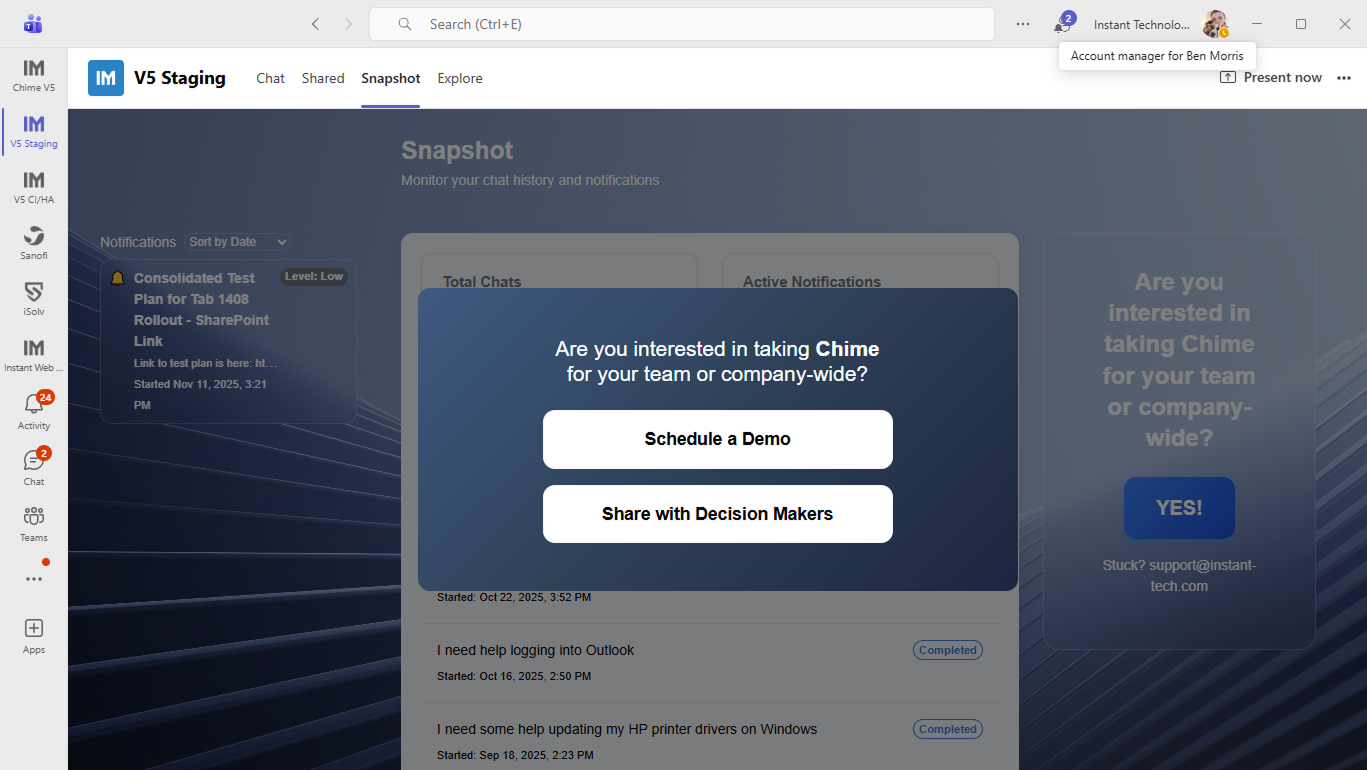Go back with the back arrow
The image size is (1367, 770).
[x=315, y=24]
